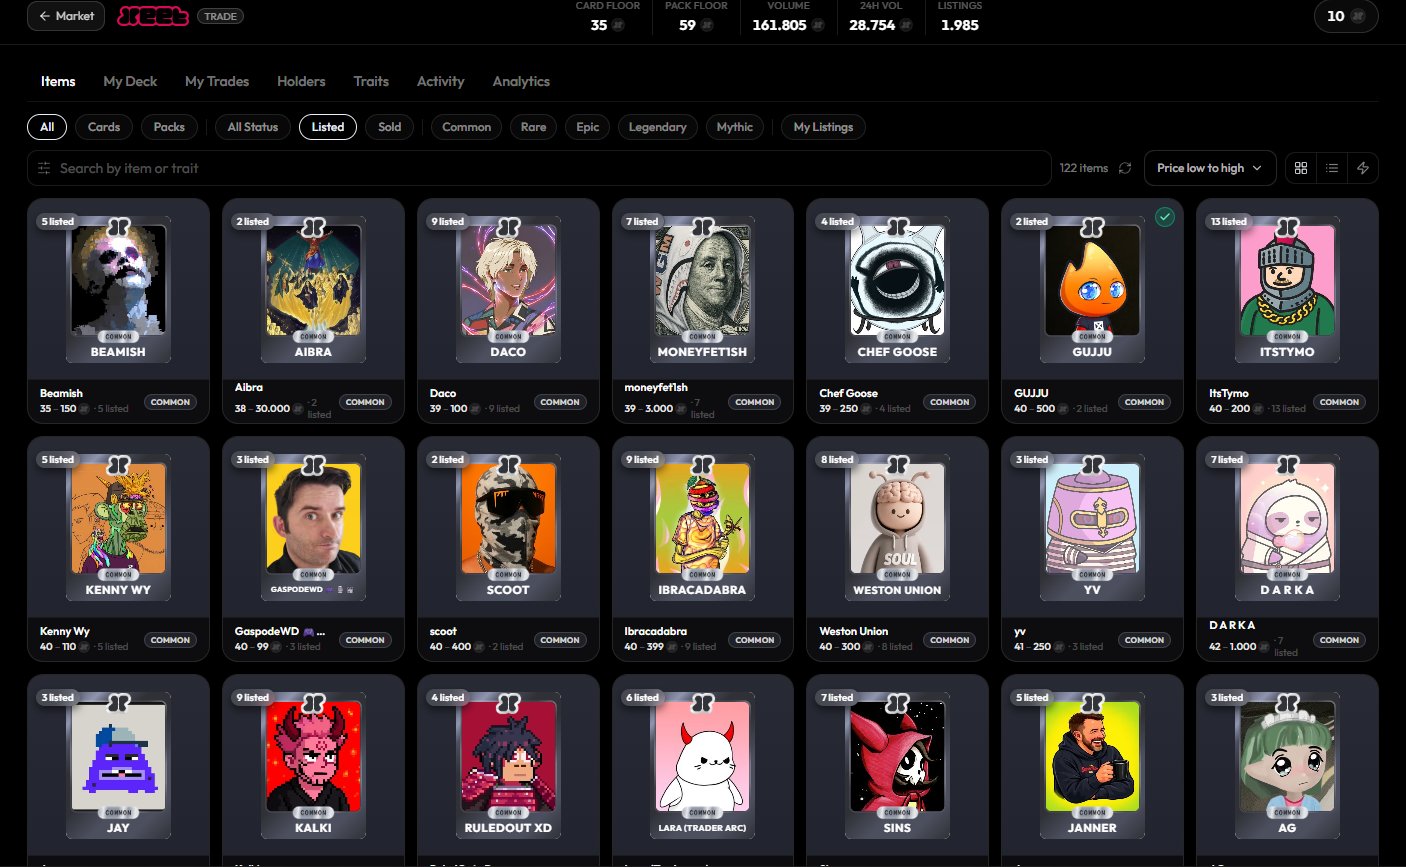1406x867 pixels.
Task: Click the lightning bolt quick-action icon
Action: [1363, 168]
